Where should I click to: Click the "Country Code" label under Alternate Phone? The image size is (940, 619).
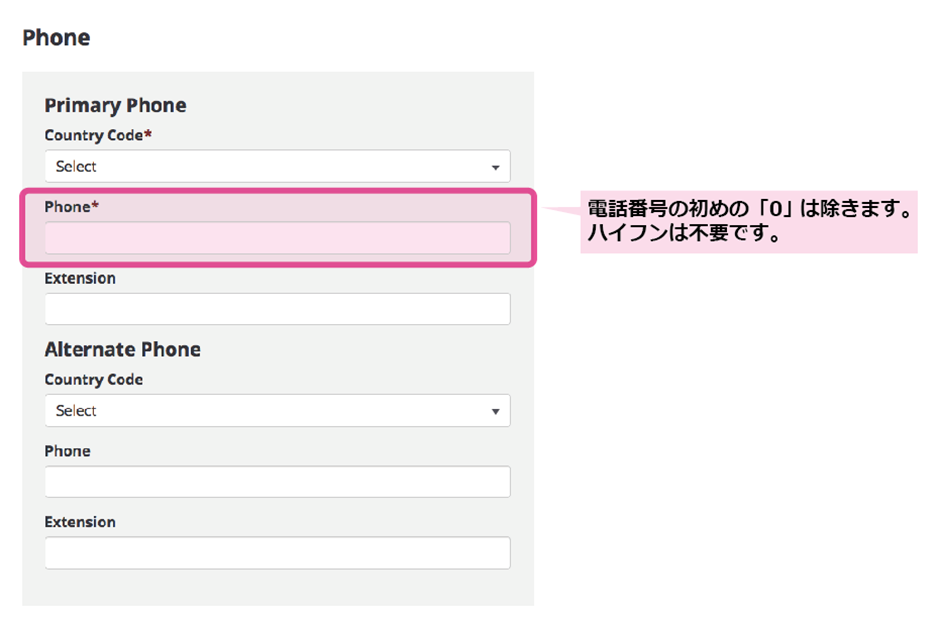[93, 380]
